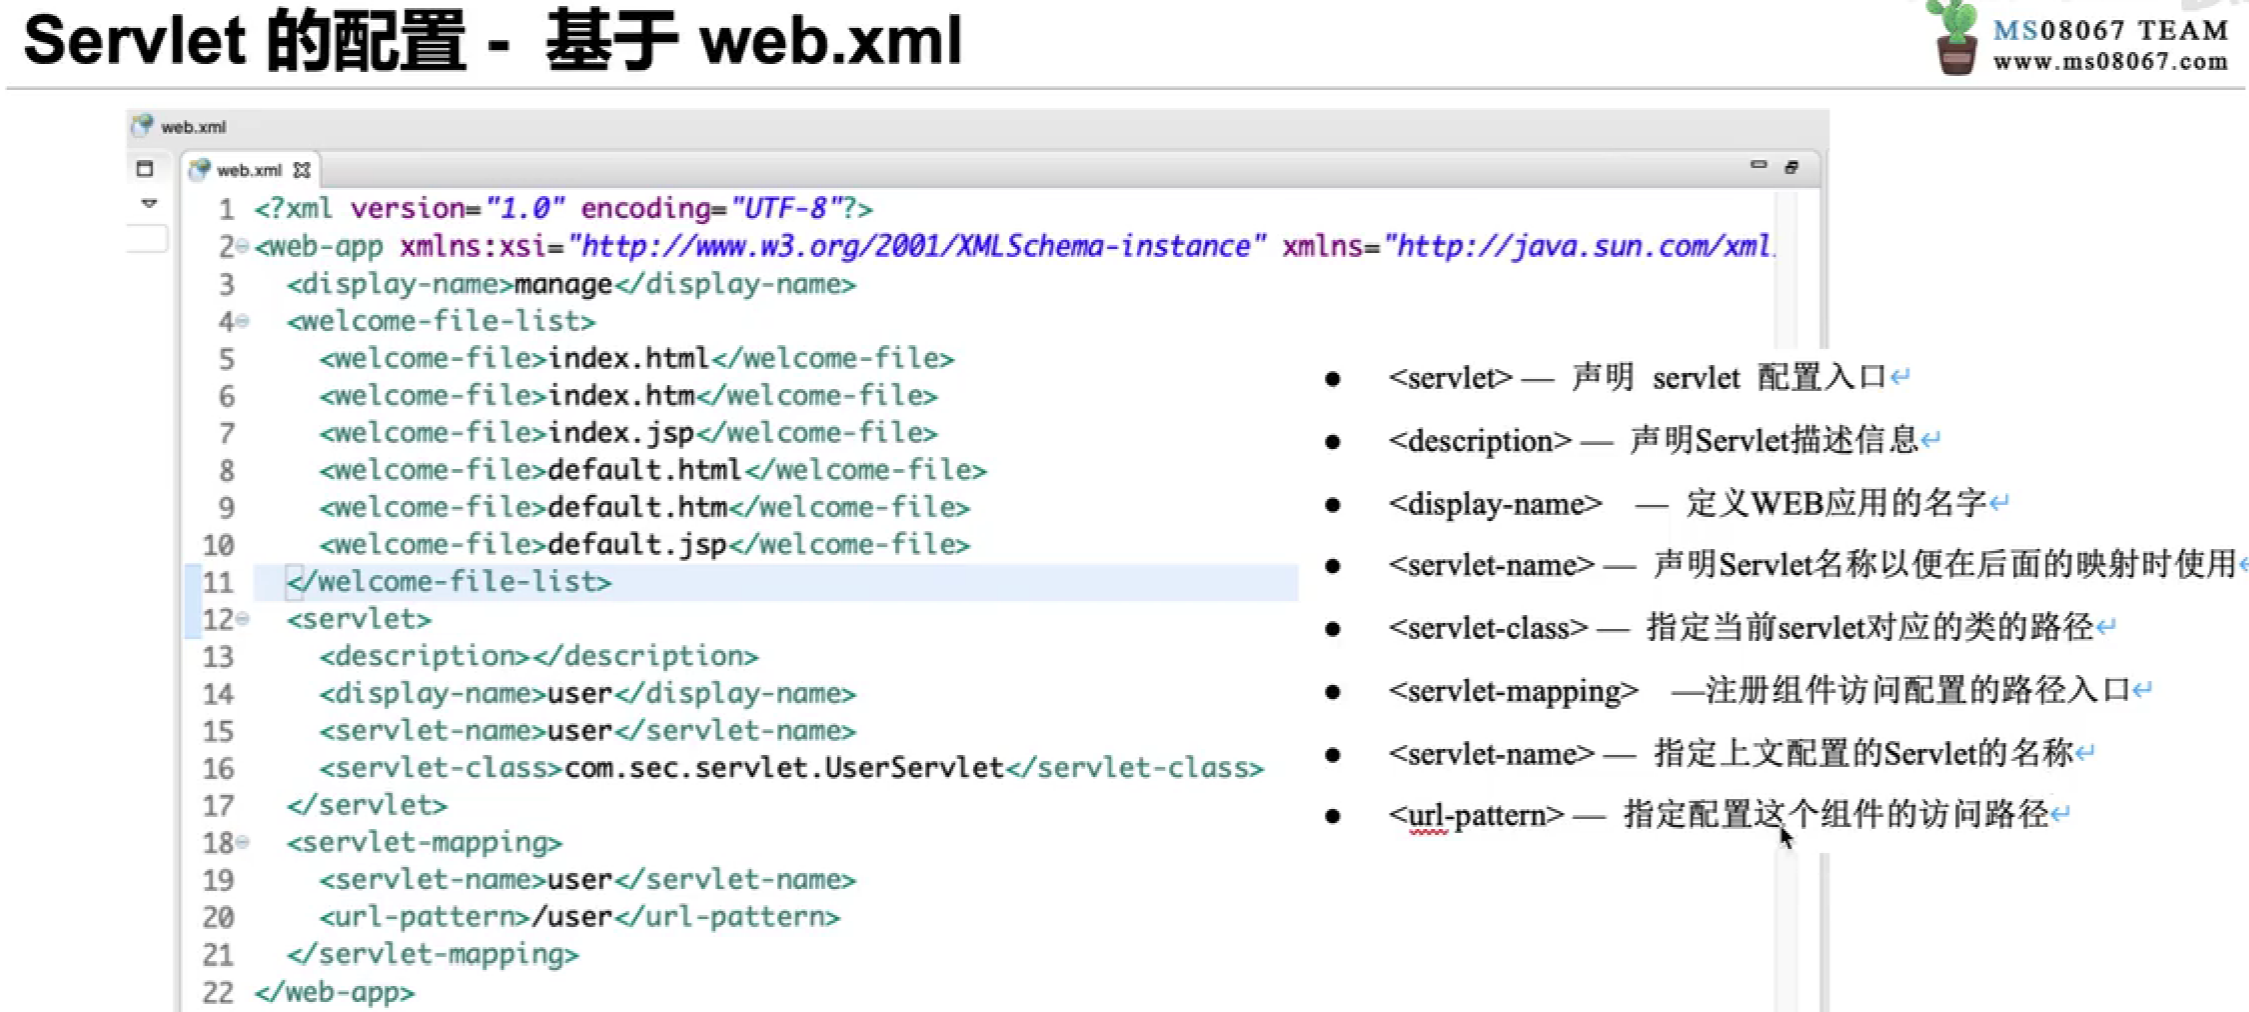Click empty description tag on line 13
Screen dimensions: 2249x1012
539,656
